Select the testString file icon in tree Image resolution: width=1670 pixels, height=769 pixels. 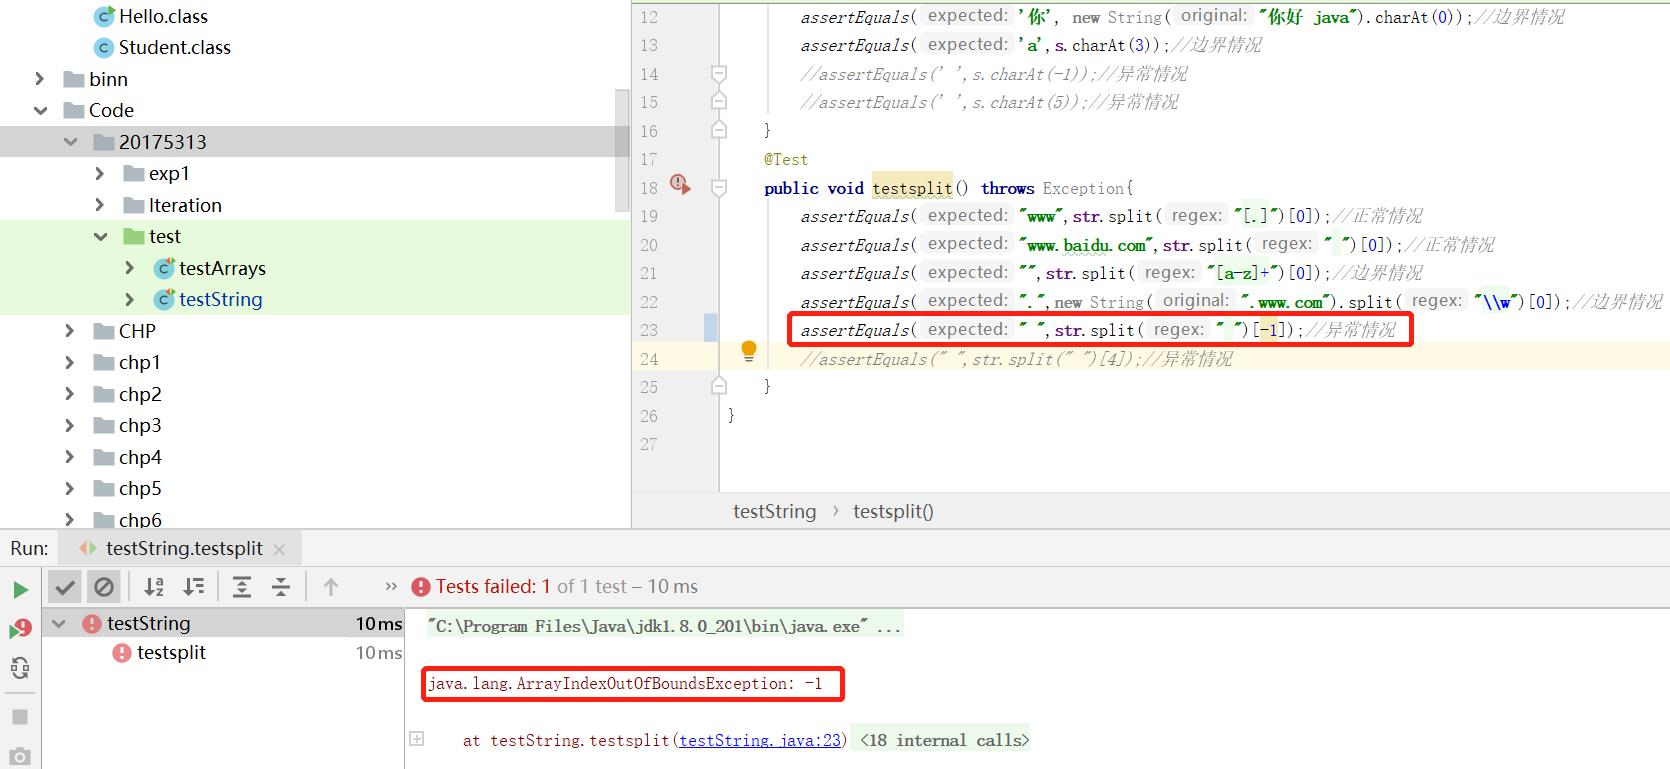(x=164, y=299)
